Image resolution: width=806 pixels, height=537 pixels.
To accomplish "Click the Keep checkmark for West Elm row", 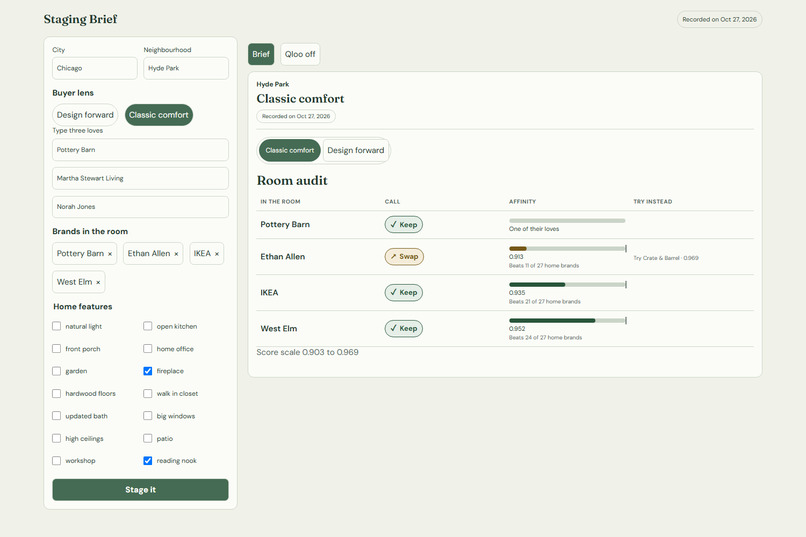I will [393, 328].
